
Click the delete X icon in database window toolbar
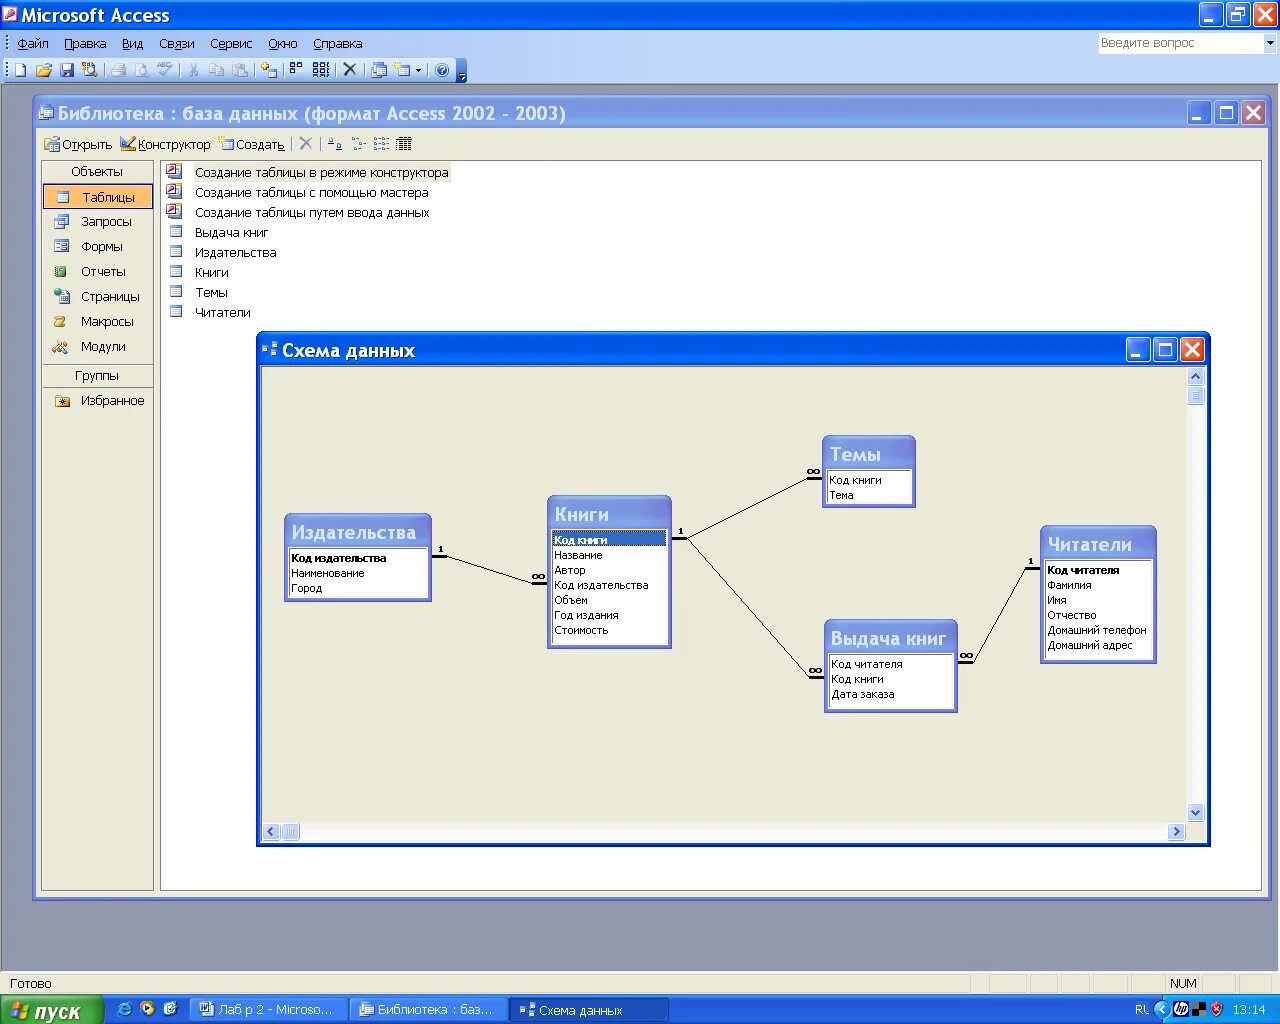(x=306, y=144)
